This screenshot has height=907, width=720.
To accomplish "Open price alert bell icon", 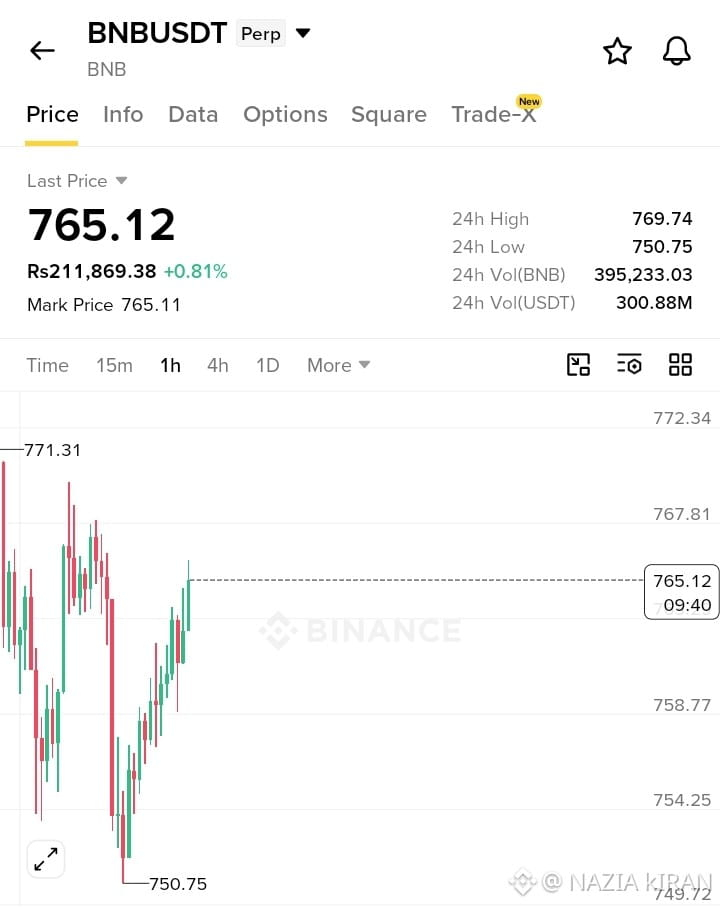I will pyautogui.click(x=676, y=51).
